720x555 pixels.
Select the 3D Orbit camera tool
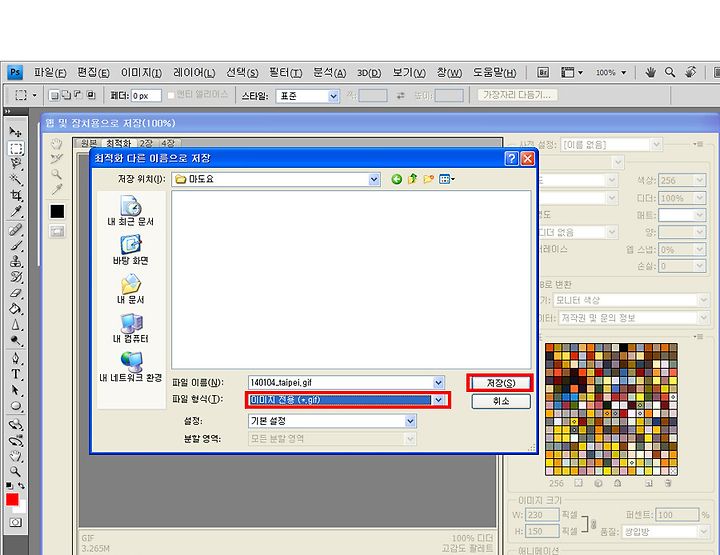point(16,441)
